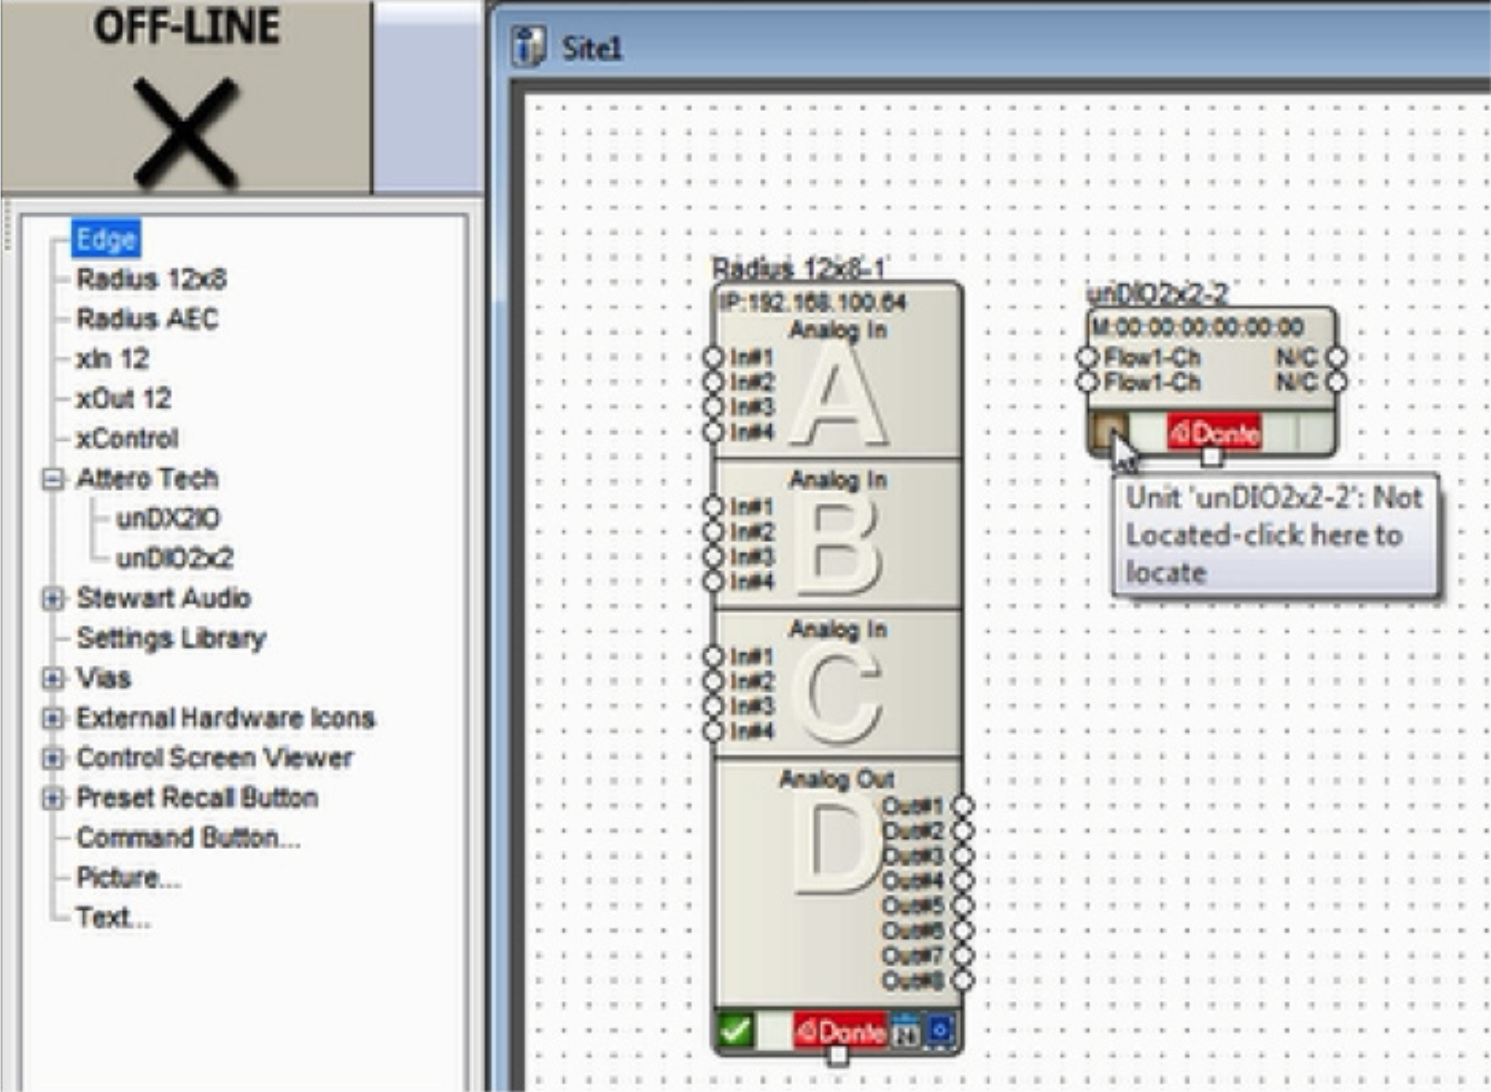Select unDIO2x2 under Attero Tech
Image resolution: width=1491 pixels, height=1092 pixels.
coord(175,558)
